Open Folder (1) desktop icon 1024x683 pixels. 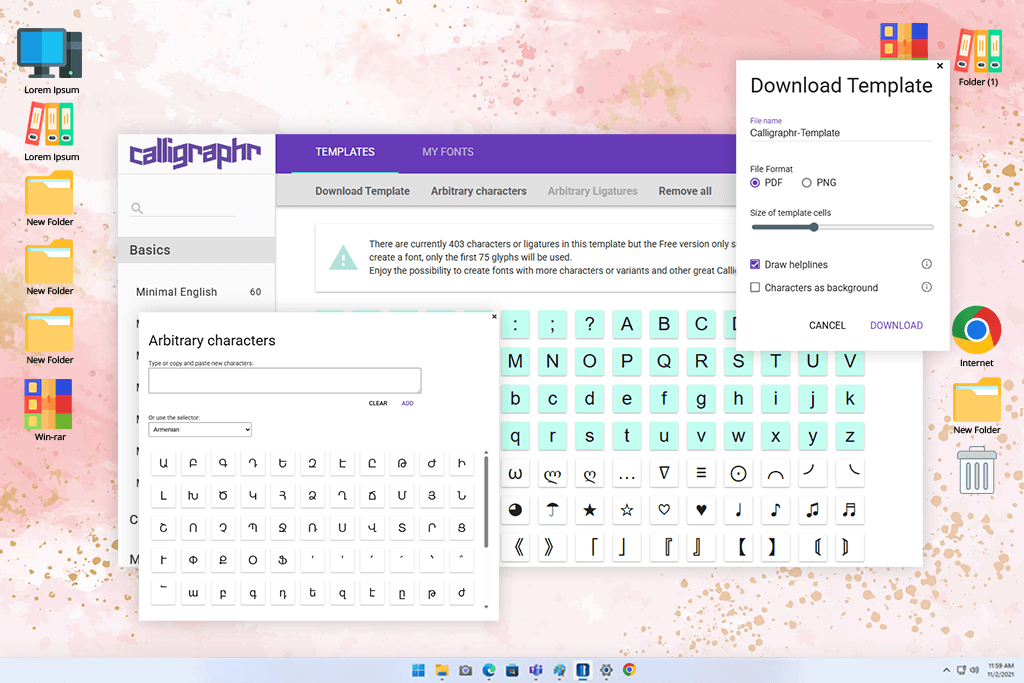(978, 57)
